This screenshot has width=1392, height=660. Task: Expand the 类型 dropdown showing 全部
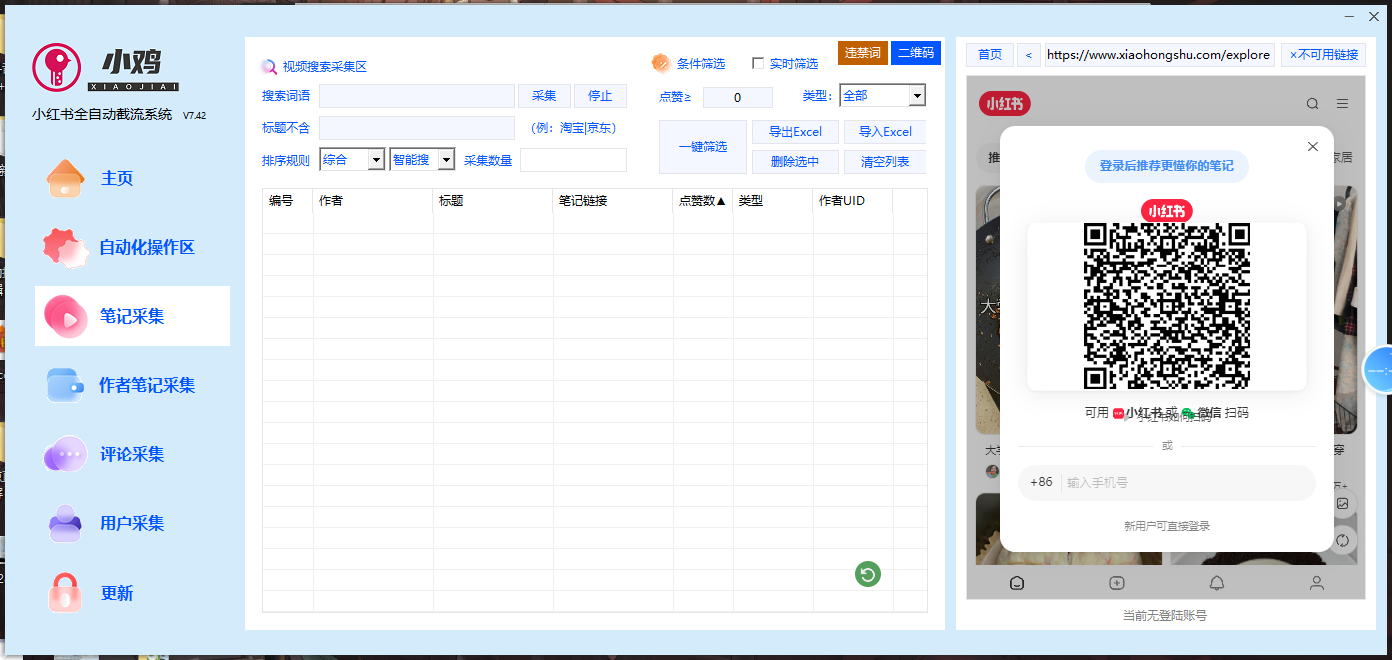[x=916, y=96]
